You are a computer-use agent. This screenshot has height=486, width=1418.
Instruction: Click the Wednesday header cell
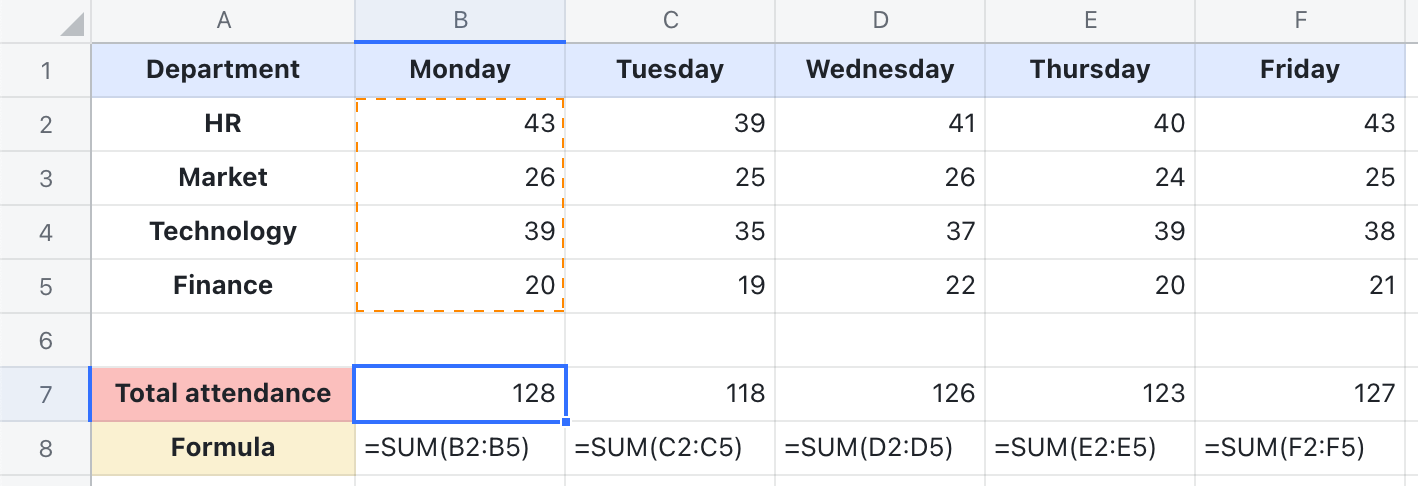[880, 70]
